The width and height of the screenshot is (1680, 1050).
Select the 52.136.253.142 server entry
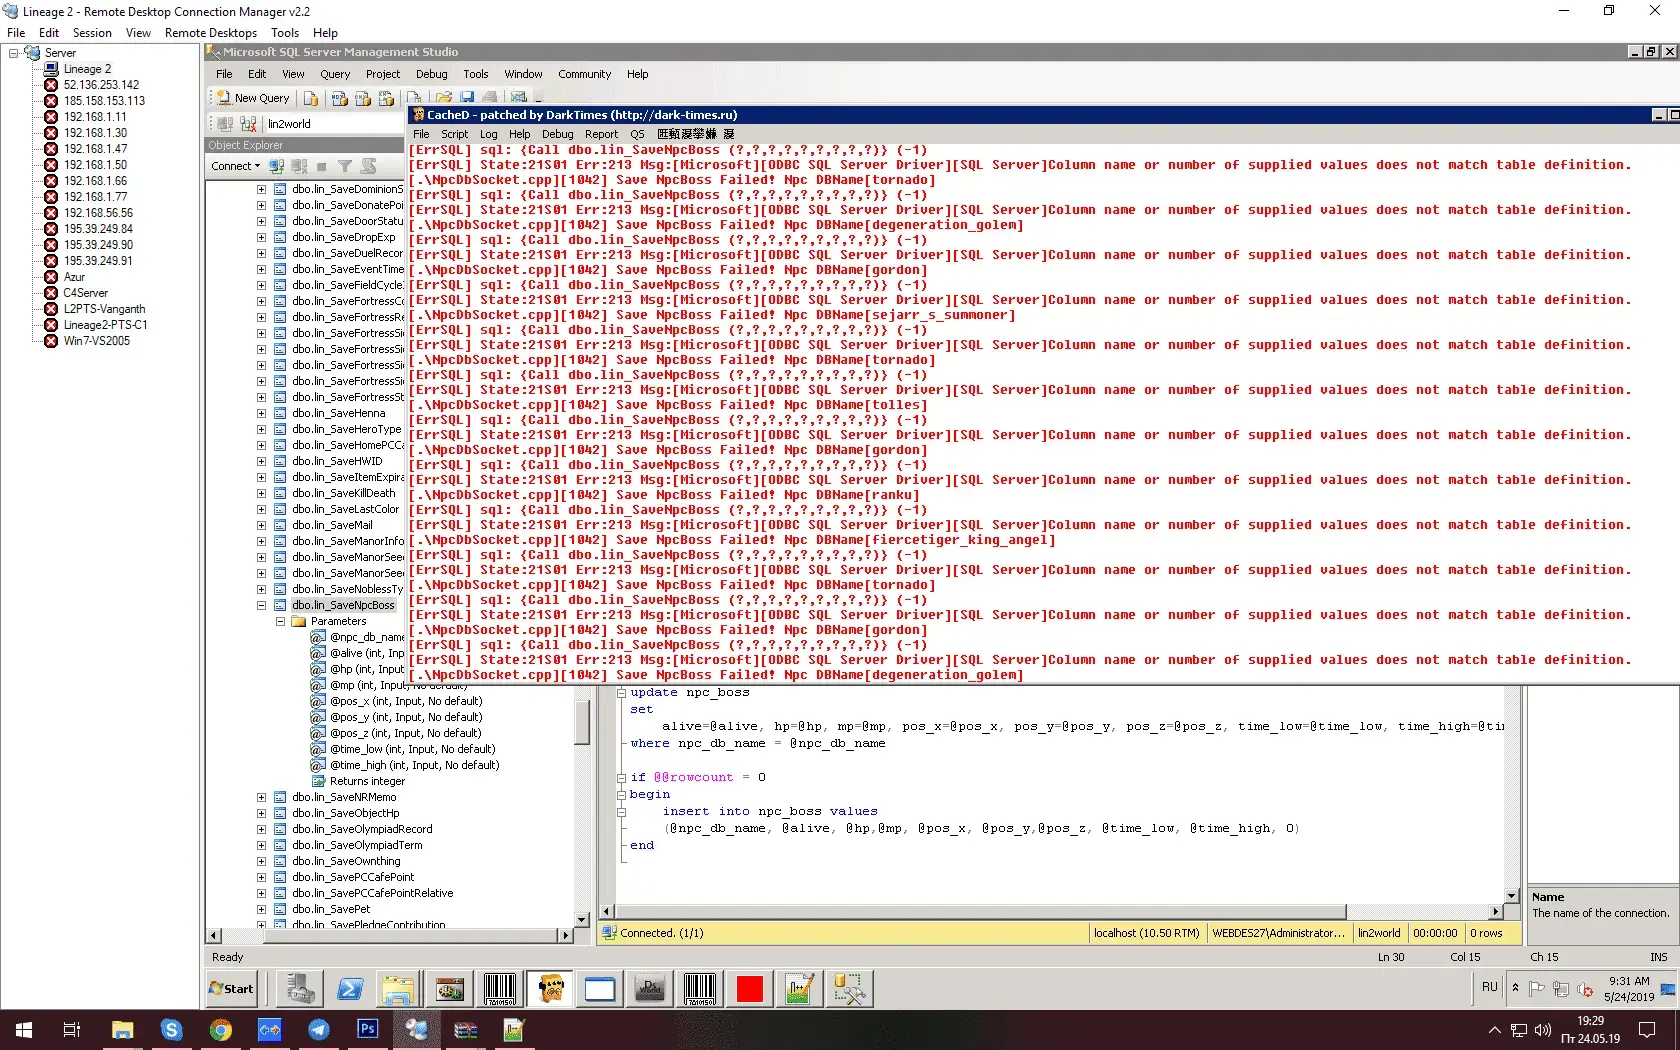pos(101,85)
